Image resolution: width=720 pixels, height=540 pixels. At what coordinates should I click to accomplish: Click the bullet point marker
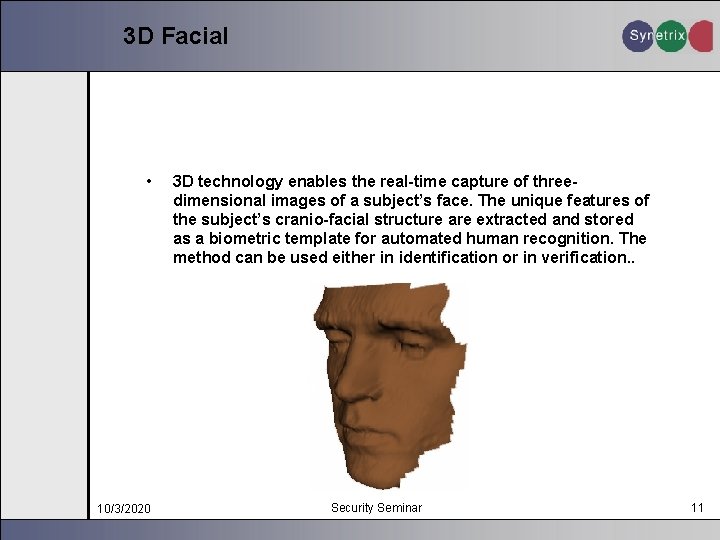(x=149, y=181)
